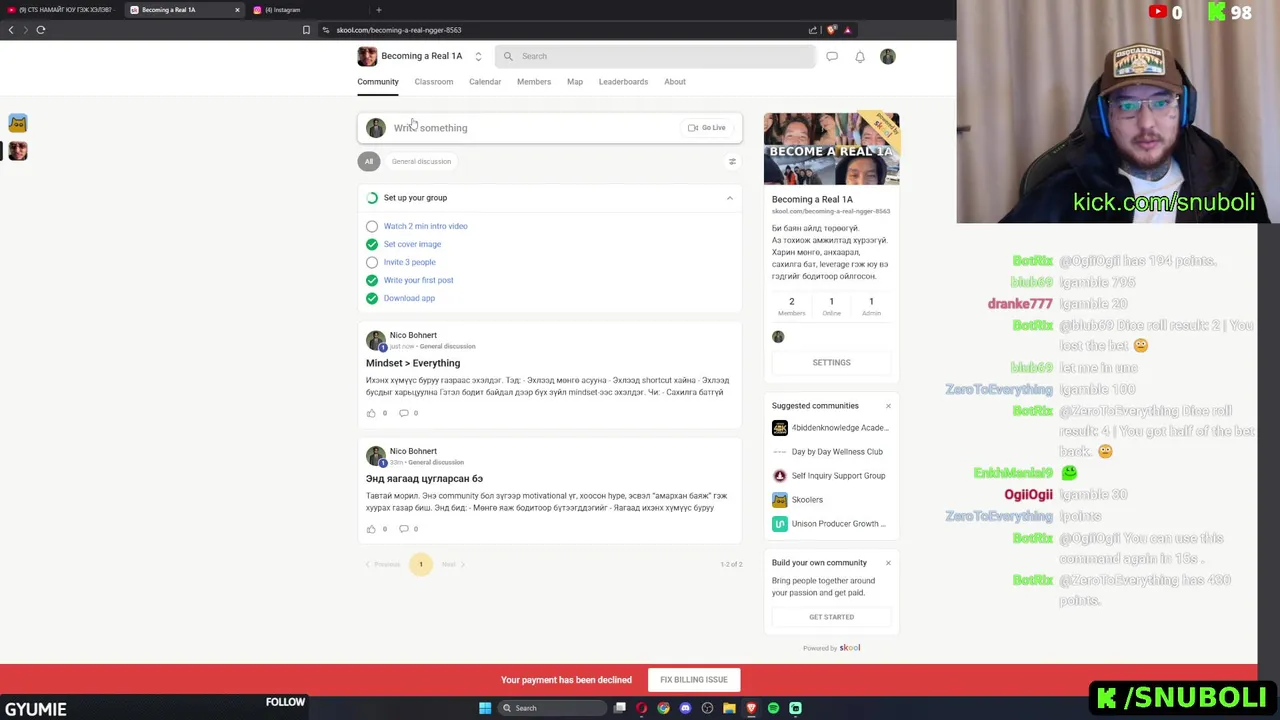Image resolution: width=1280 pixels, height=720 pixels.
Task: Check off Invite 3 people step
Action: (372, 262)
